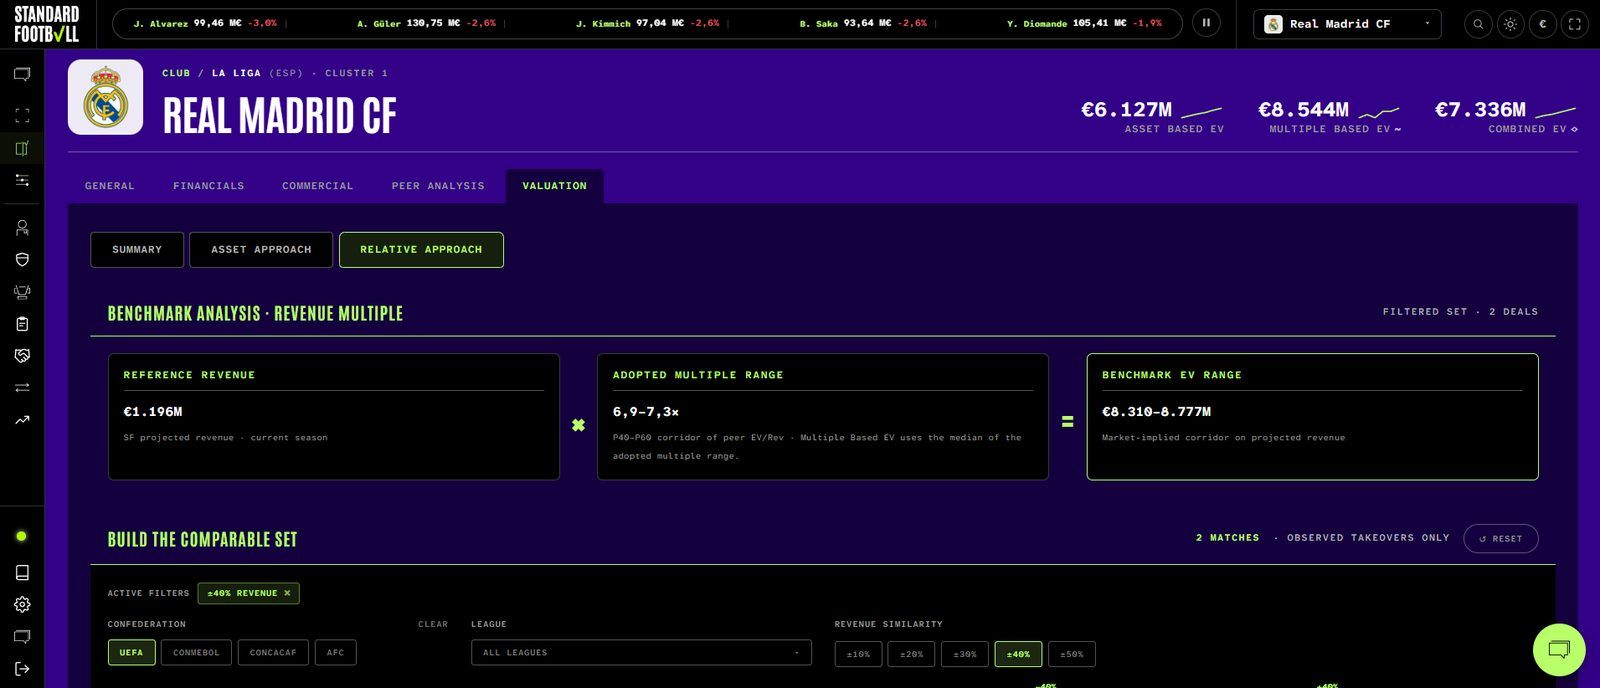Expand the All Leagues dropdown
1600x688 pixels.
click(x=641, y=653)
